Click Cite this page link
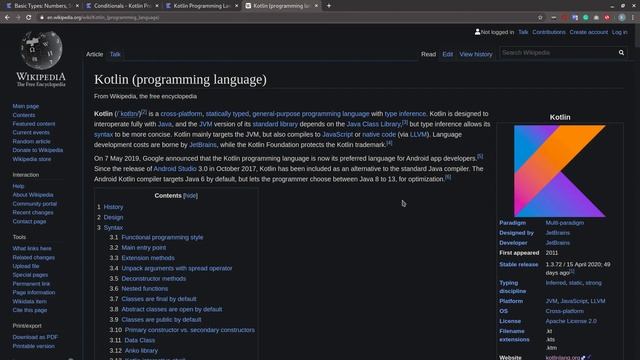Screen dimensions: 640x360 (x=30, y=310)
